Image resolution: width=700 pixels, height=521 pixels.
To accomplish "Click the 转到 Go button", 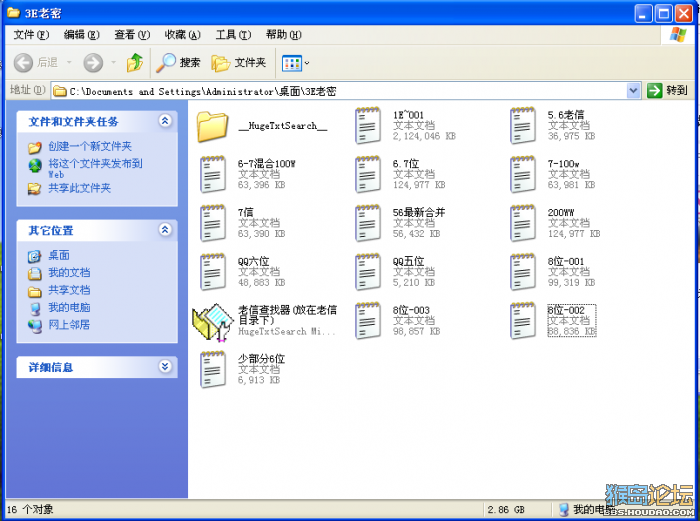I will pos(668,91).
